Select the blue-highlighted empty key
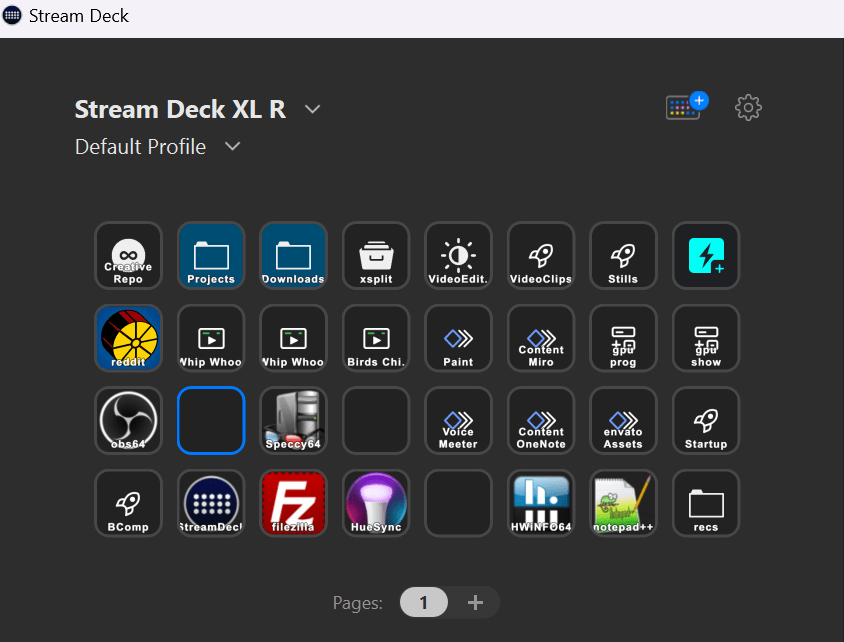Image resolution: width=844 pixels, height=642 pixels. [211, 421]
